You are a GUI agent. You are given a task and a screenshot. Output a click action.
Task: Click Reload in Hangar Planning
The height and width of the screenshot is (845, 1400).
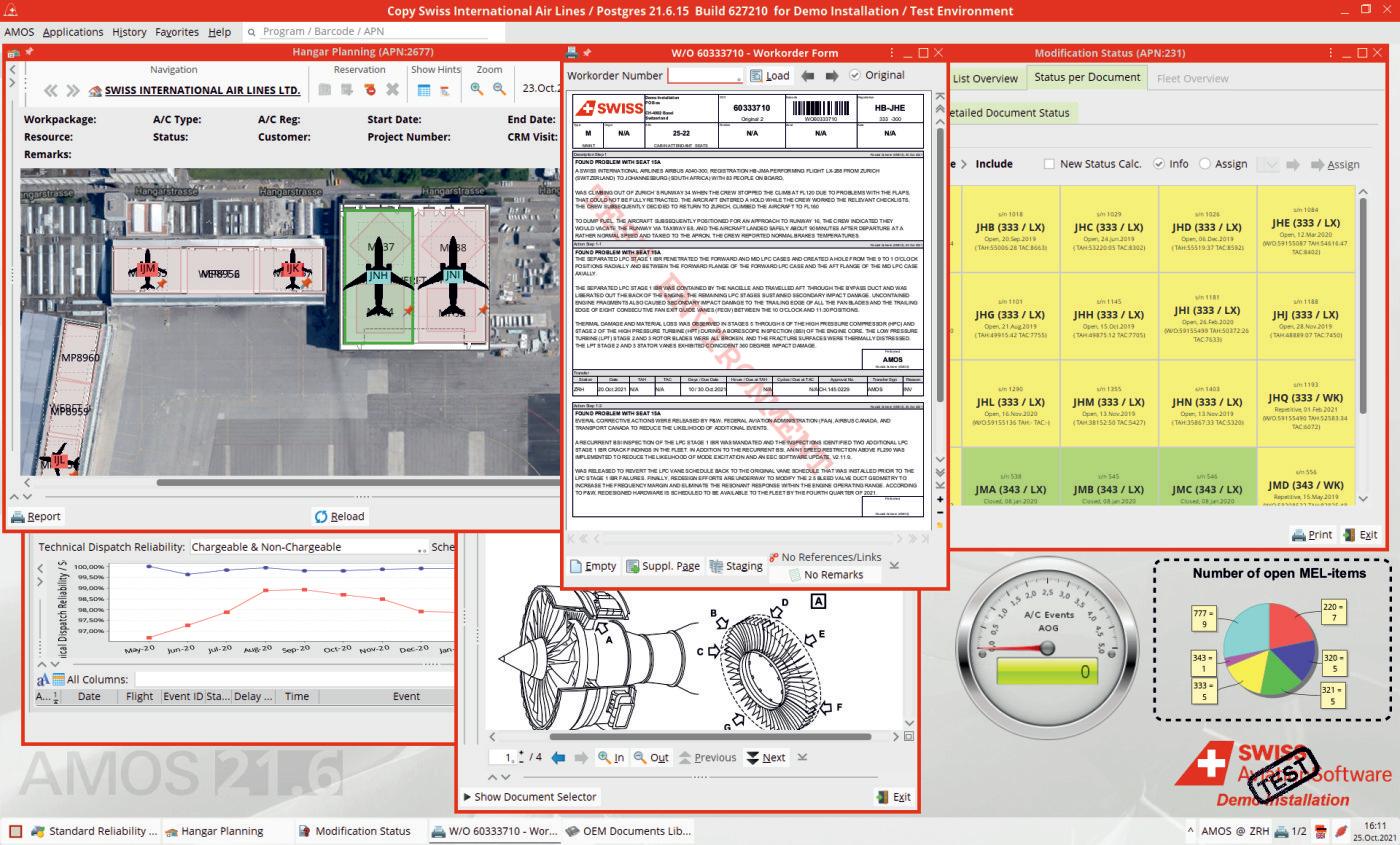click(340, 516)
